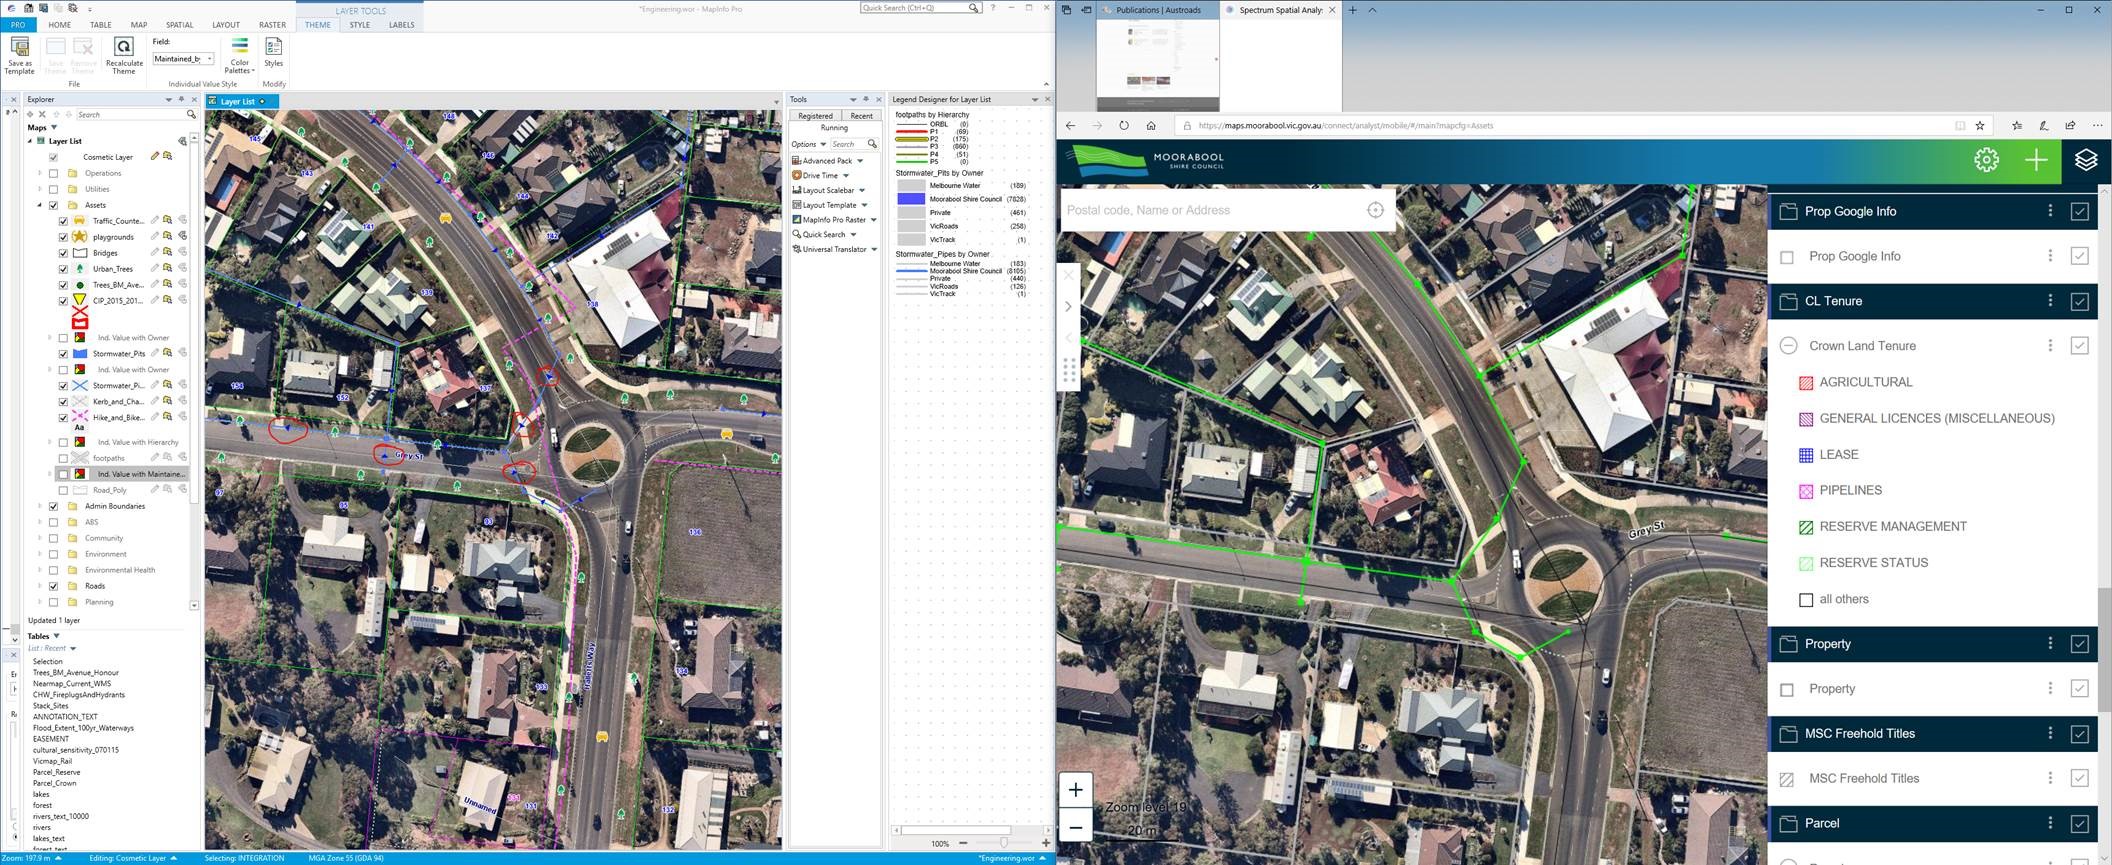Open the Color Palettes dropdown icon
This screenshot has width=2112, height=865.
(240, 47)
